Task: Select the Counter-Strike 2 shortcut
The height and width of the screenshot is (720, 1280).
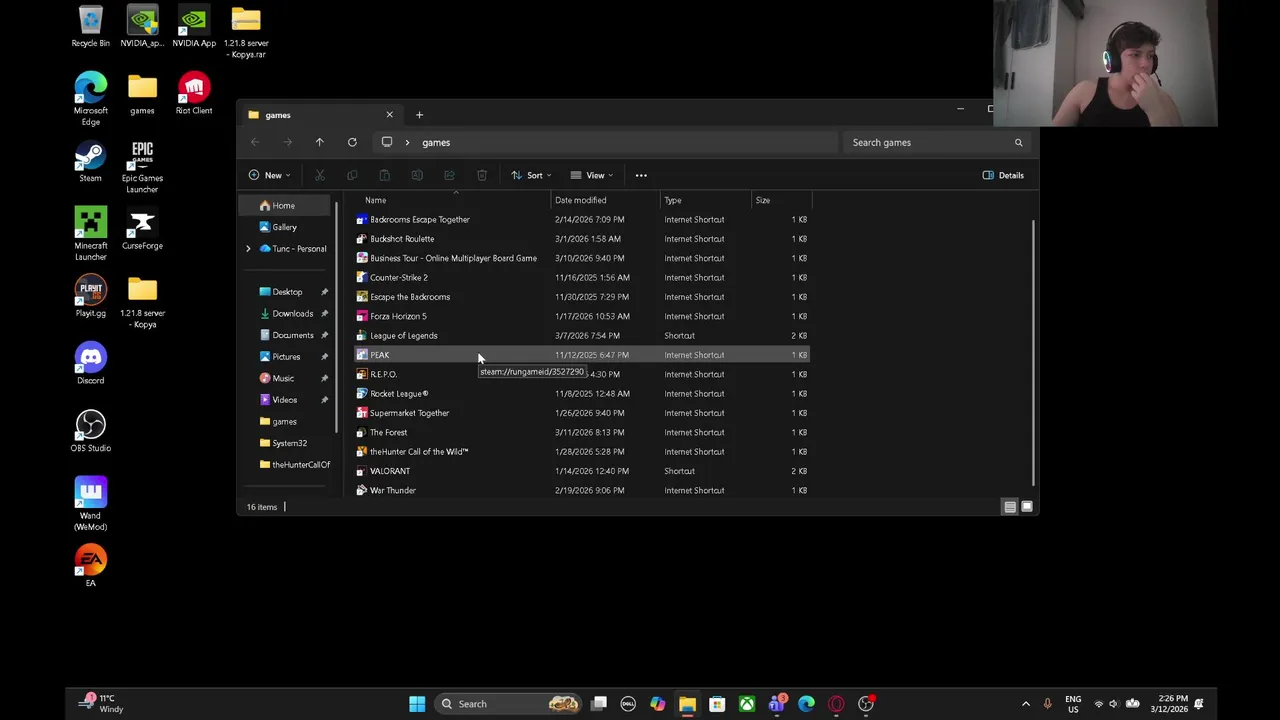Action: (x=581, y=278)
